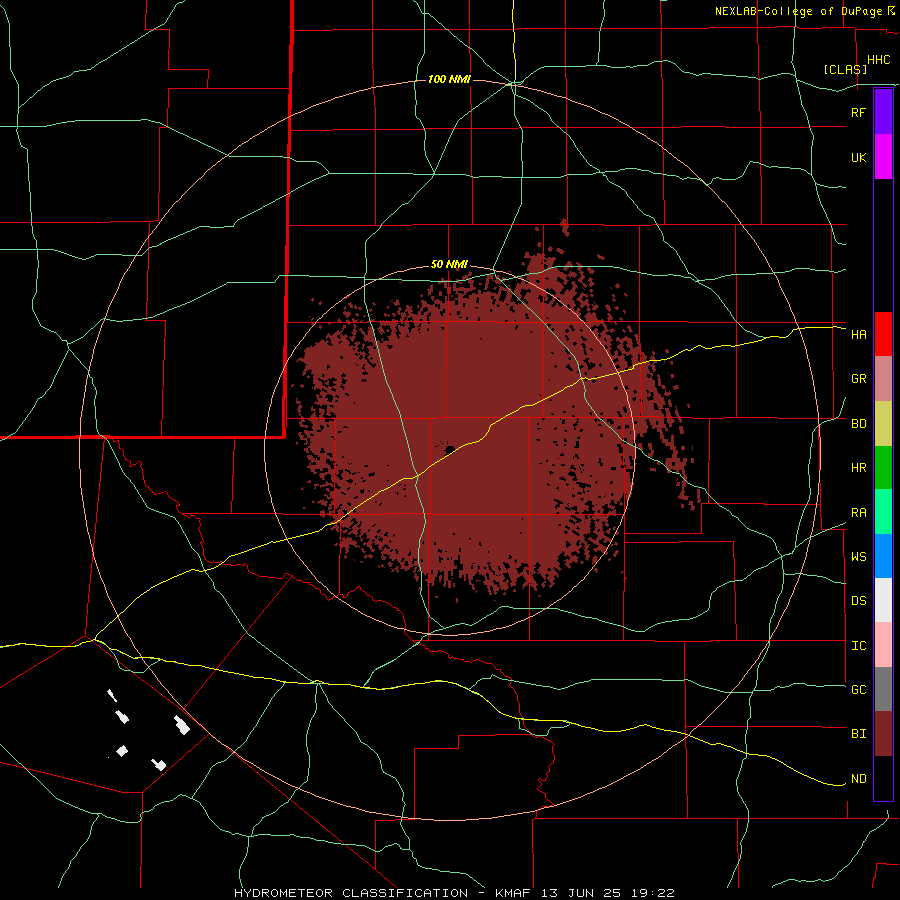Click the HA legend label
This screenshot has height=900, width=900.
(858, 334)
